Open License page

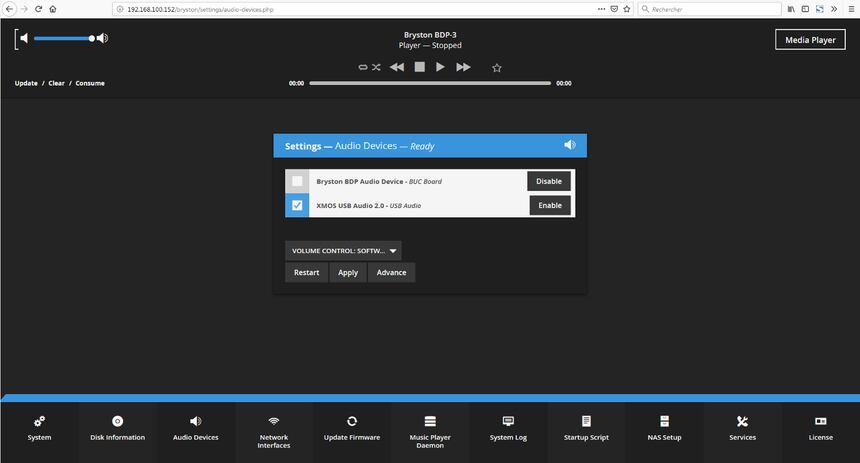pos(821,428)
